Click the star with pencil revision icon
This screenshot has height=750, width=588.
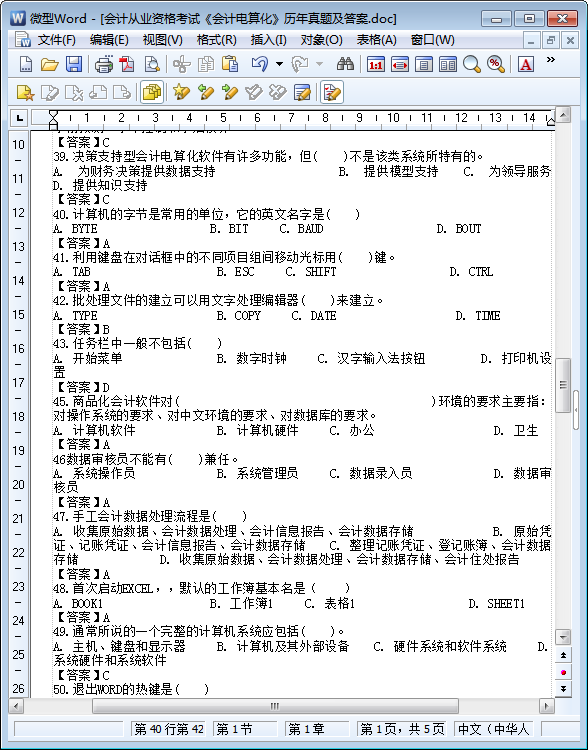(x=181, y=92)
